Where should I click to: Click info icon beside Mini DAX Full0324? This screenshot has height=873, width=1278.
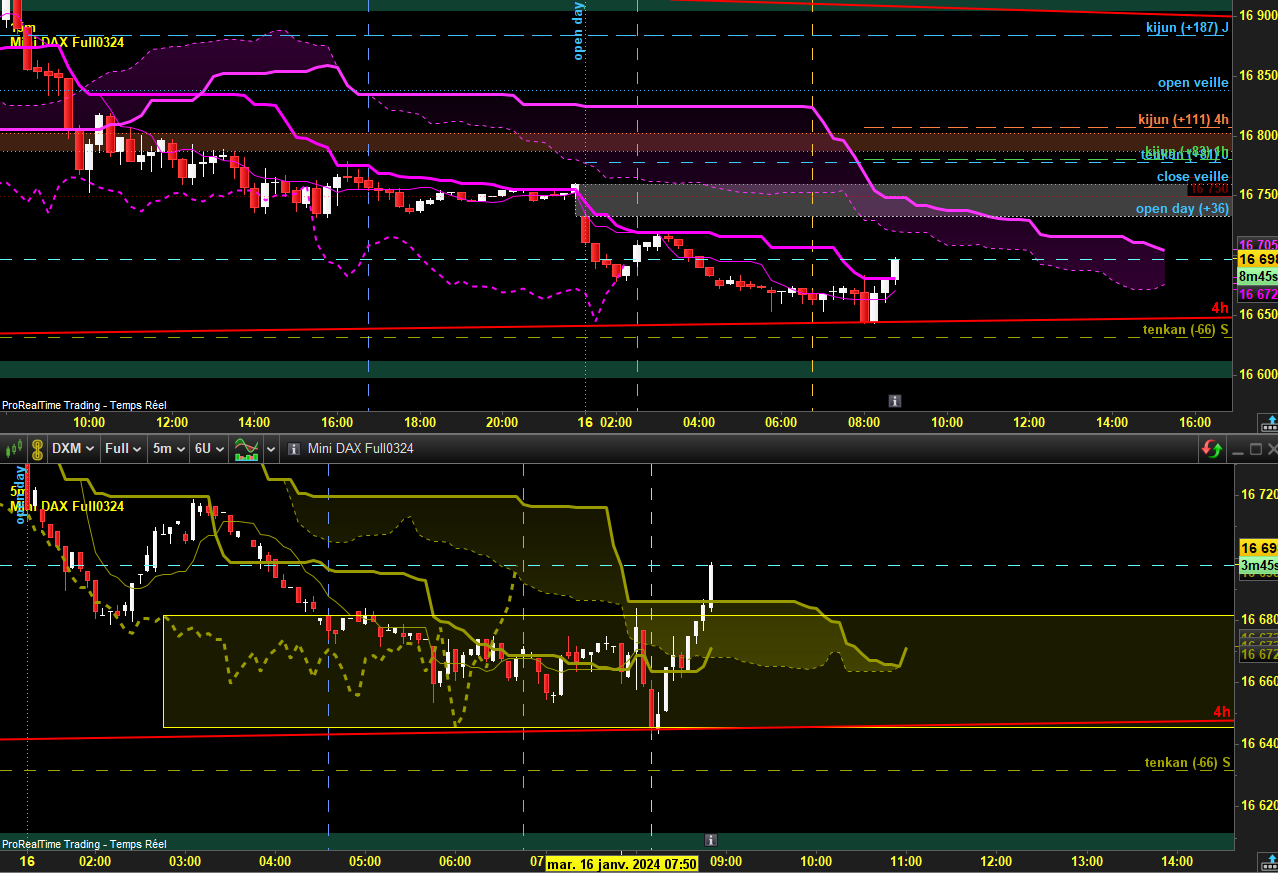(294, 449)
